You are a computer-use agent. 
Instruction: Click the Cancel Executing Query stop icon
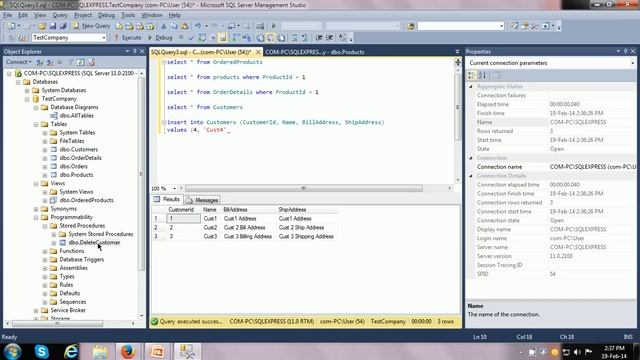[x=181, y=38]
